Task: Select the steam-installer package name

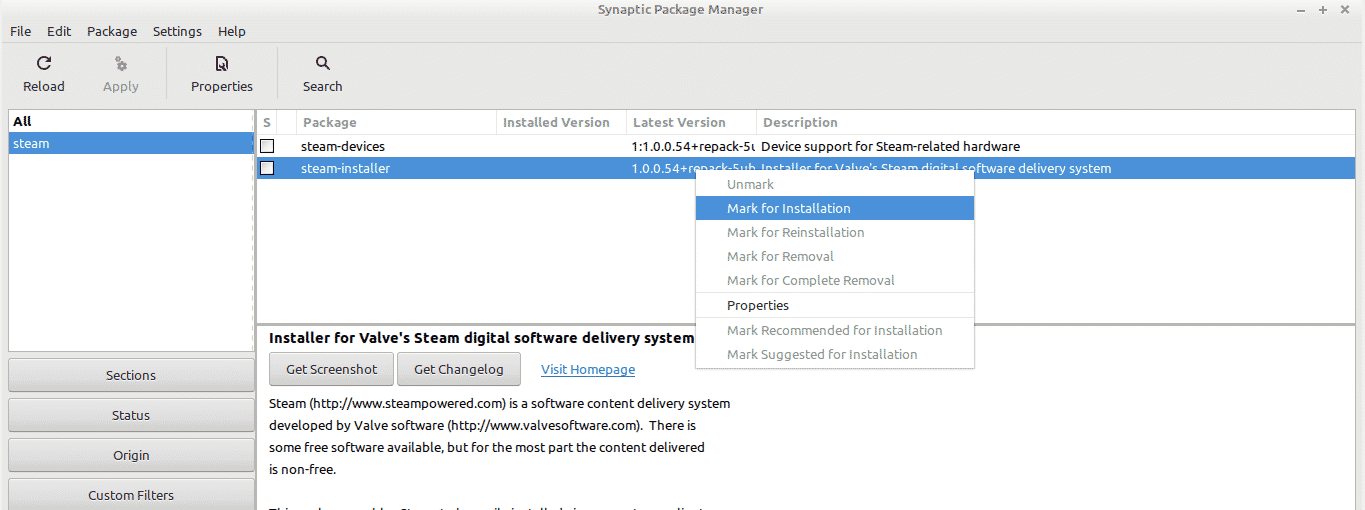Action: click(x=345, y=168)
